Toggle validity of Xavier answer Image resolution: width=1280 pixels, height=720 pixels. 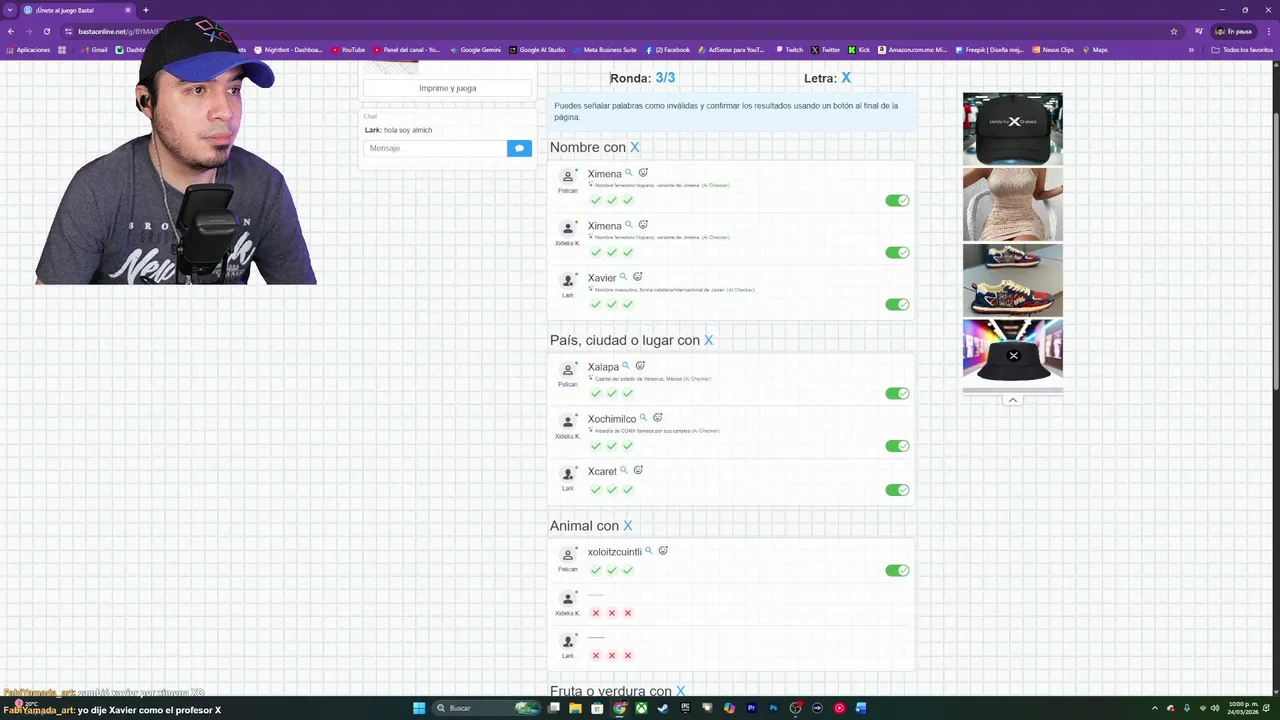[897, 304]
